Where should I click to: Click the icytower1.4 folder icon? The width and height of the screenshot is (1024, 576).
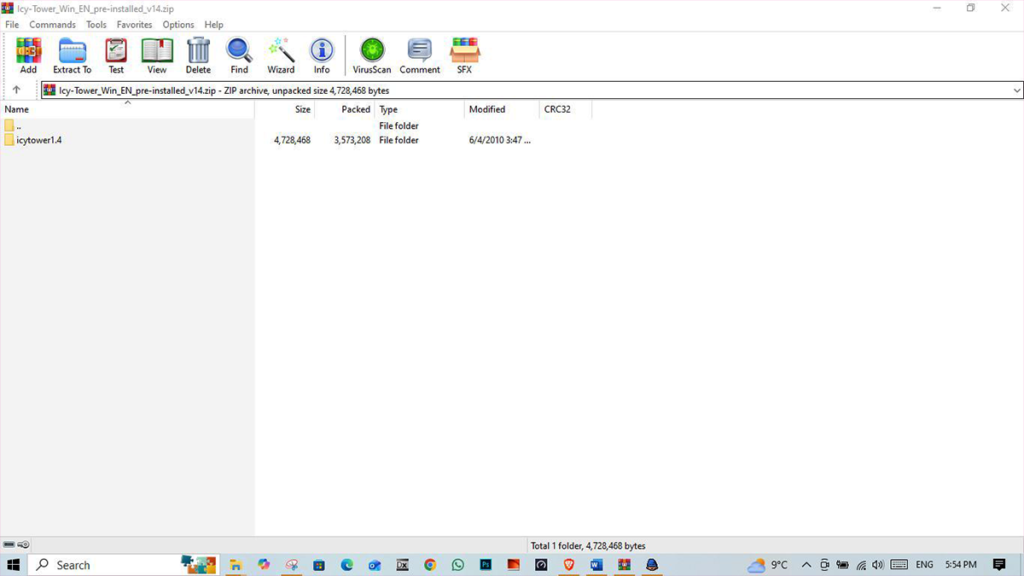click(x=8, y=140)
